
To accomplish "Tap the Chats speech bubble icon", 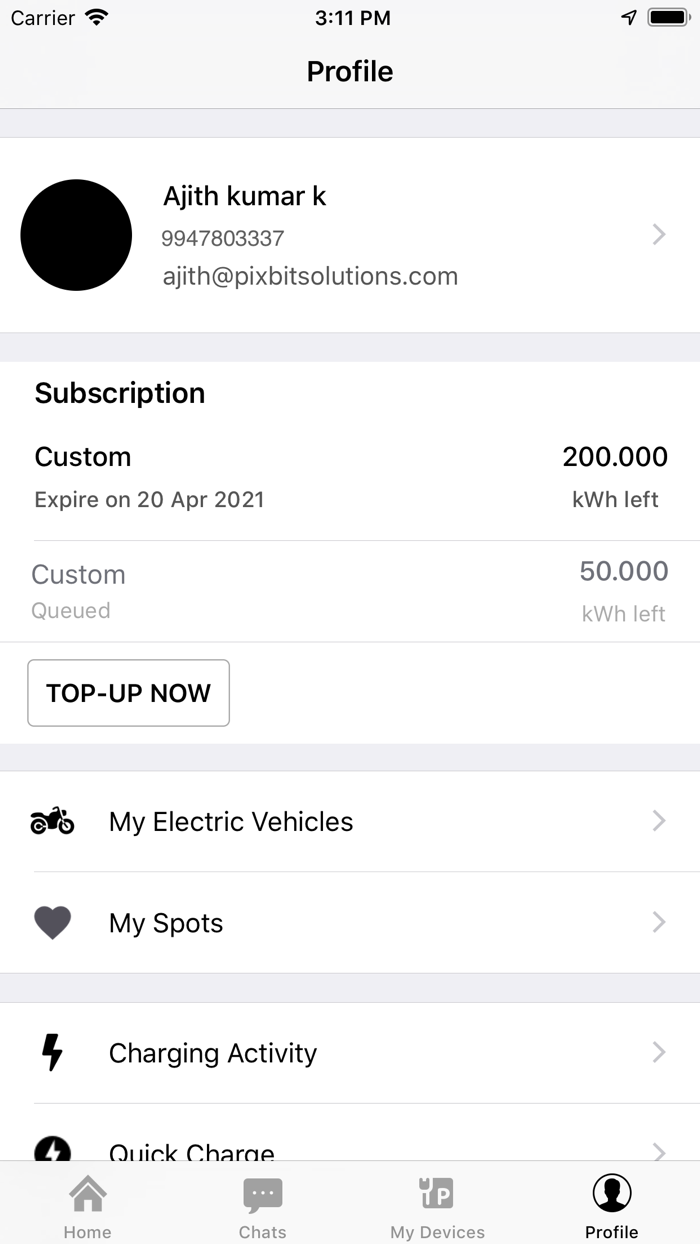I will pyautogui.click(x=263, y=1194).
